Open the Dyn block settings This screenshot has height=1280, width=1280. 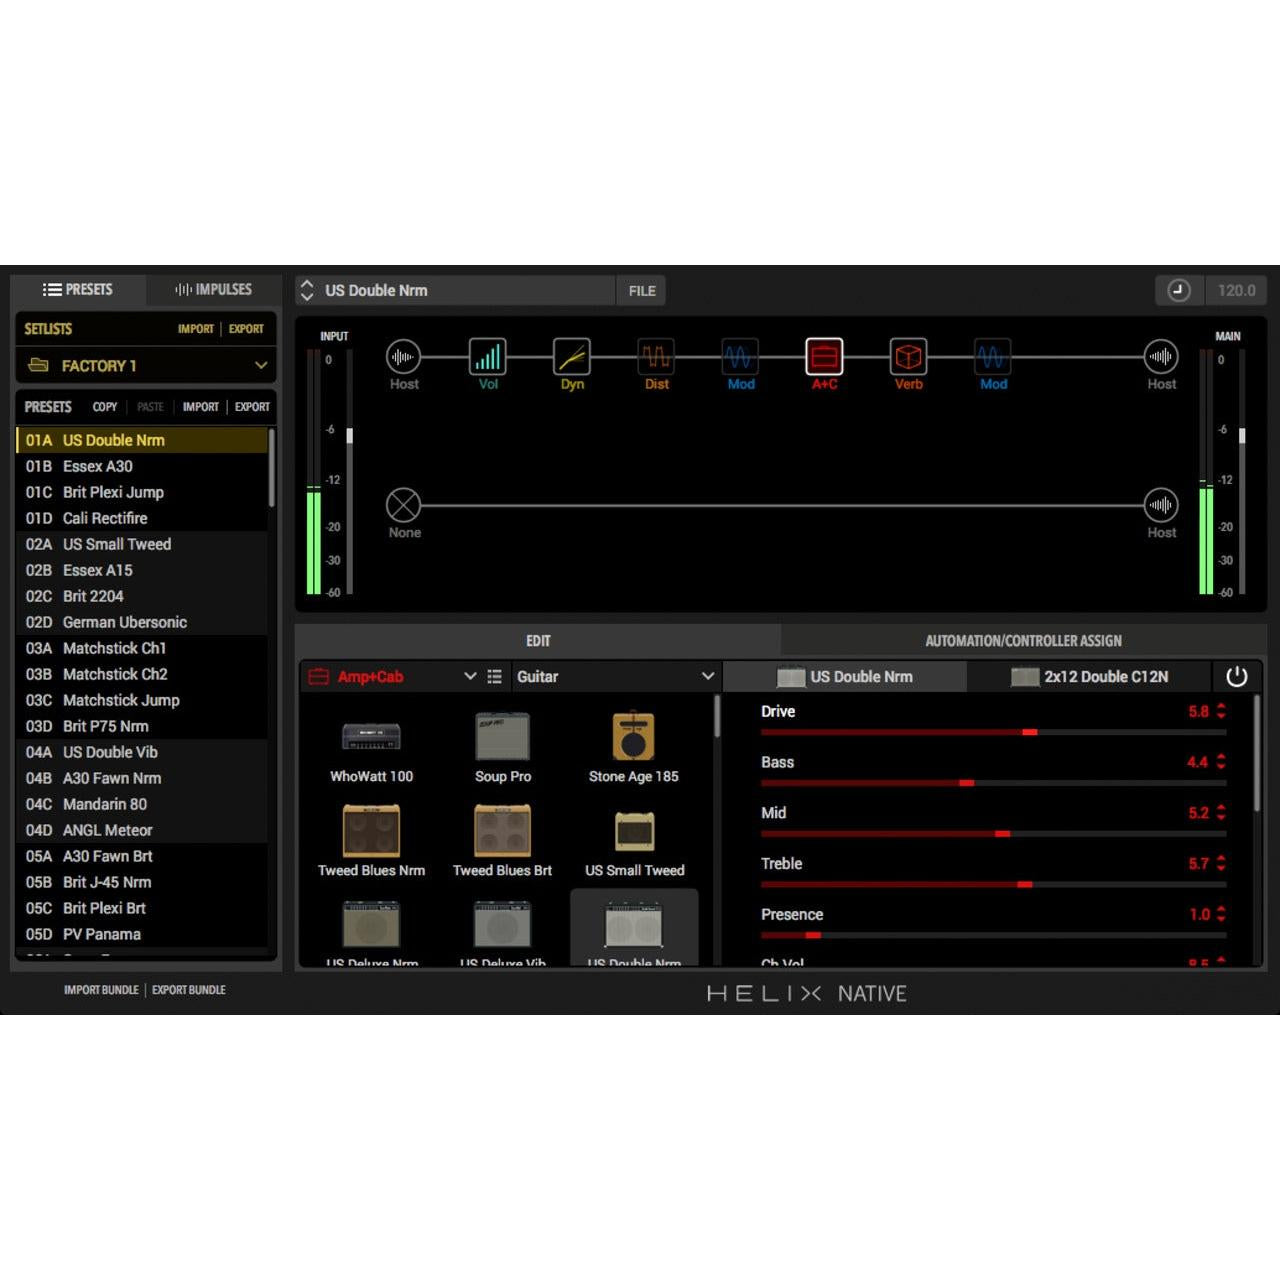point(571,356)
